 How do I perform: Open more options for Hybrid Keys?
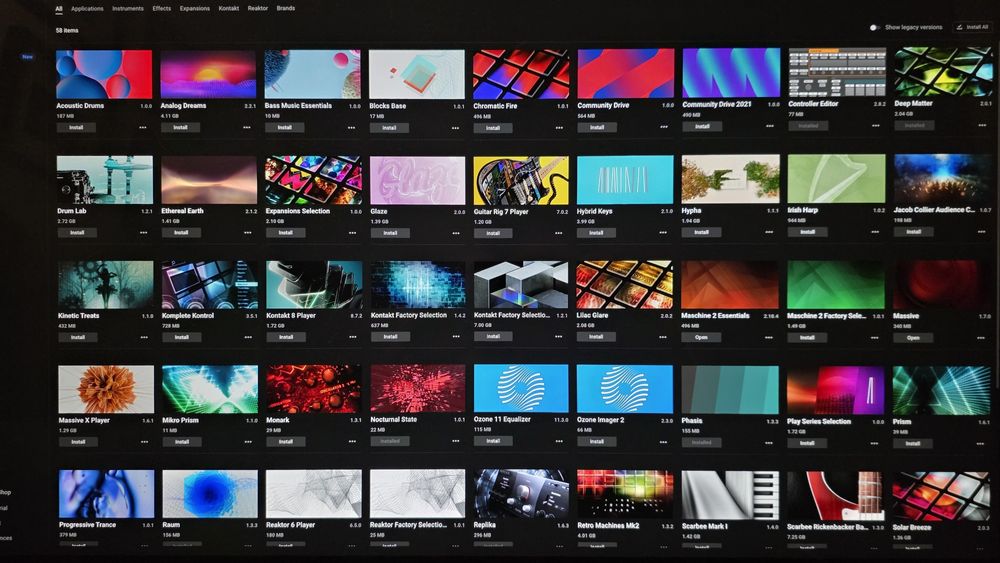663,233
